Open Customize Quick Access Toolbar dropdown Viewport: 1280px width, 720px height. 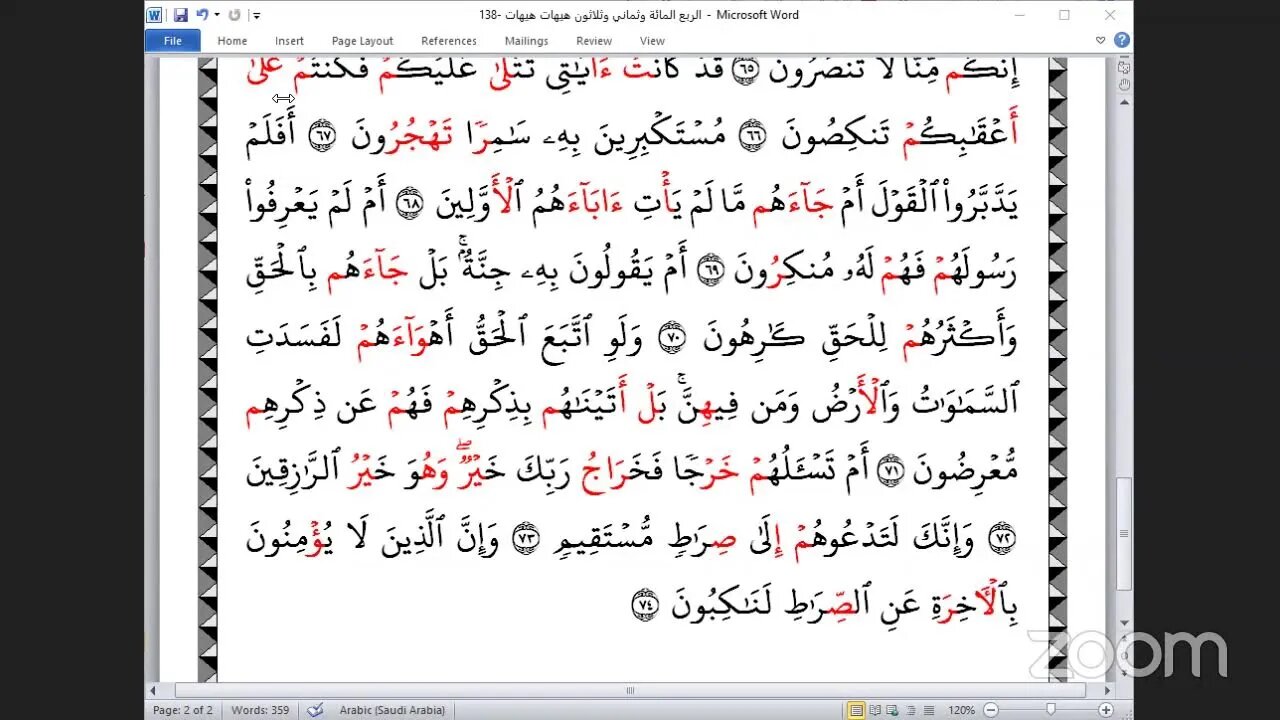point(257,16)
